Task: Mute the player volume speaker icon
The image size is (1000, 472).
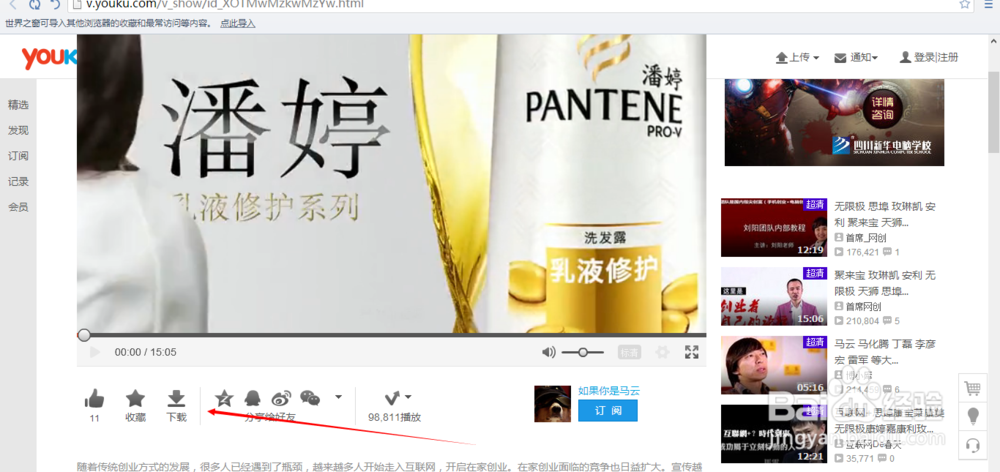Action: click(x=548, y=352)
